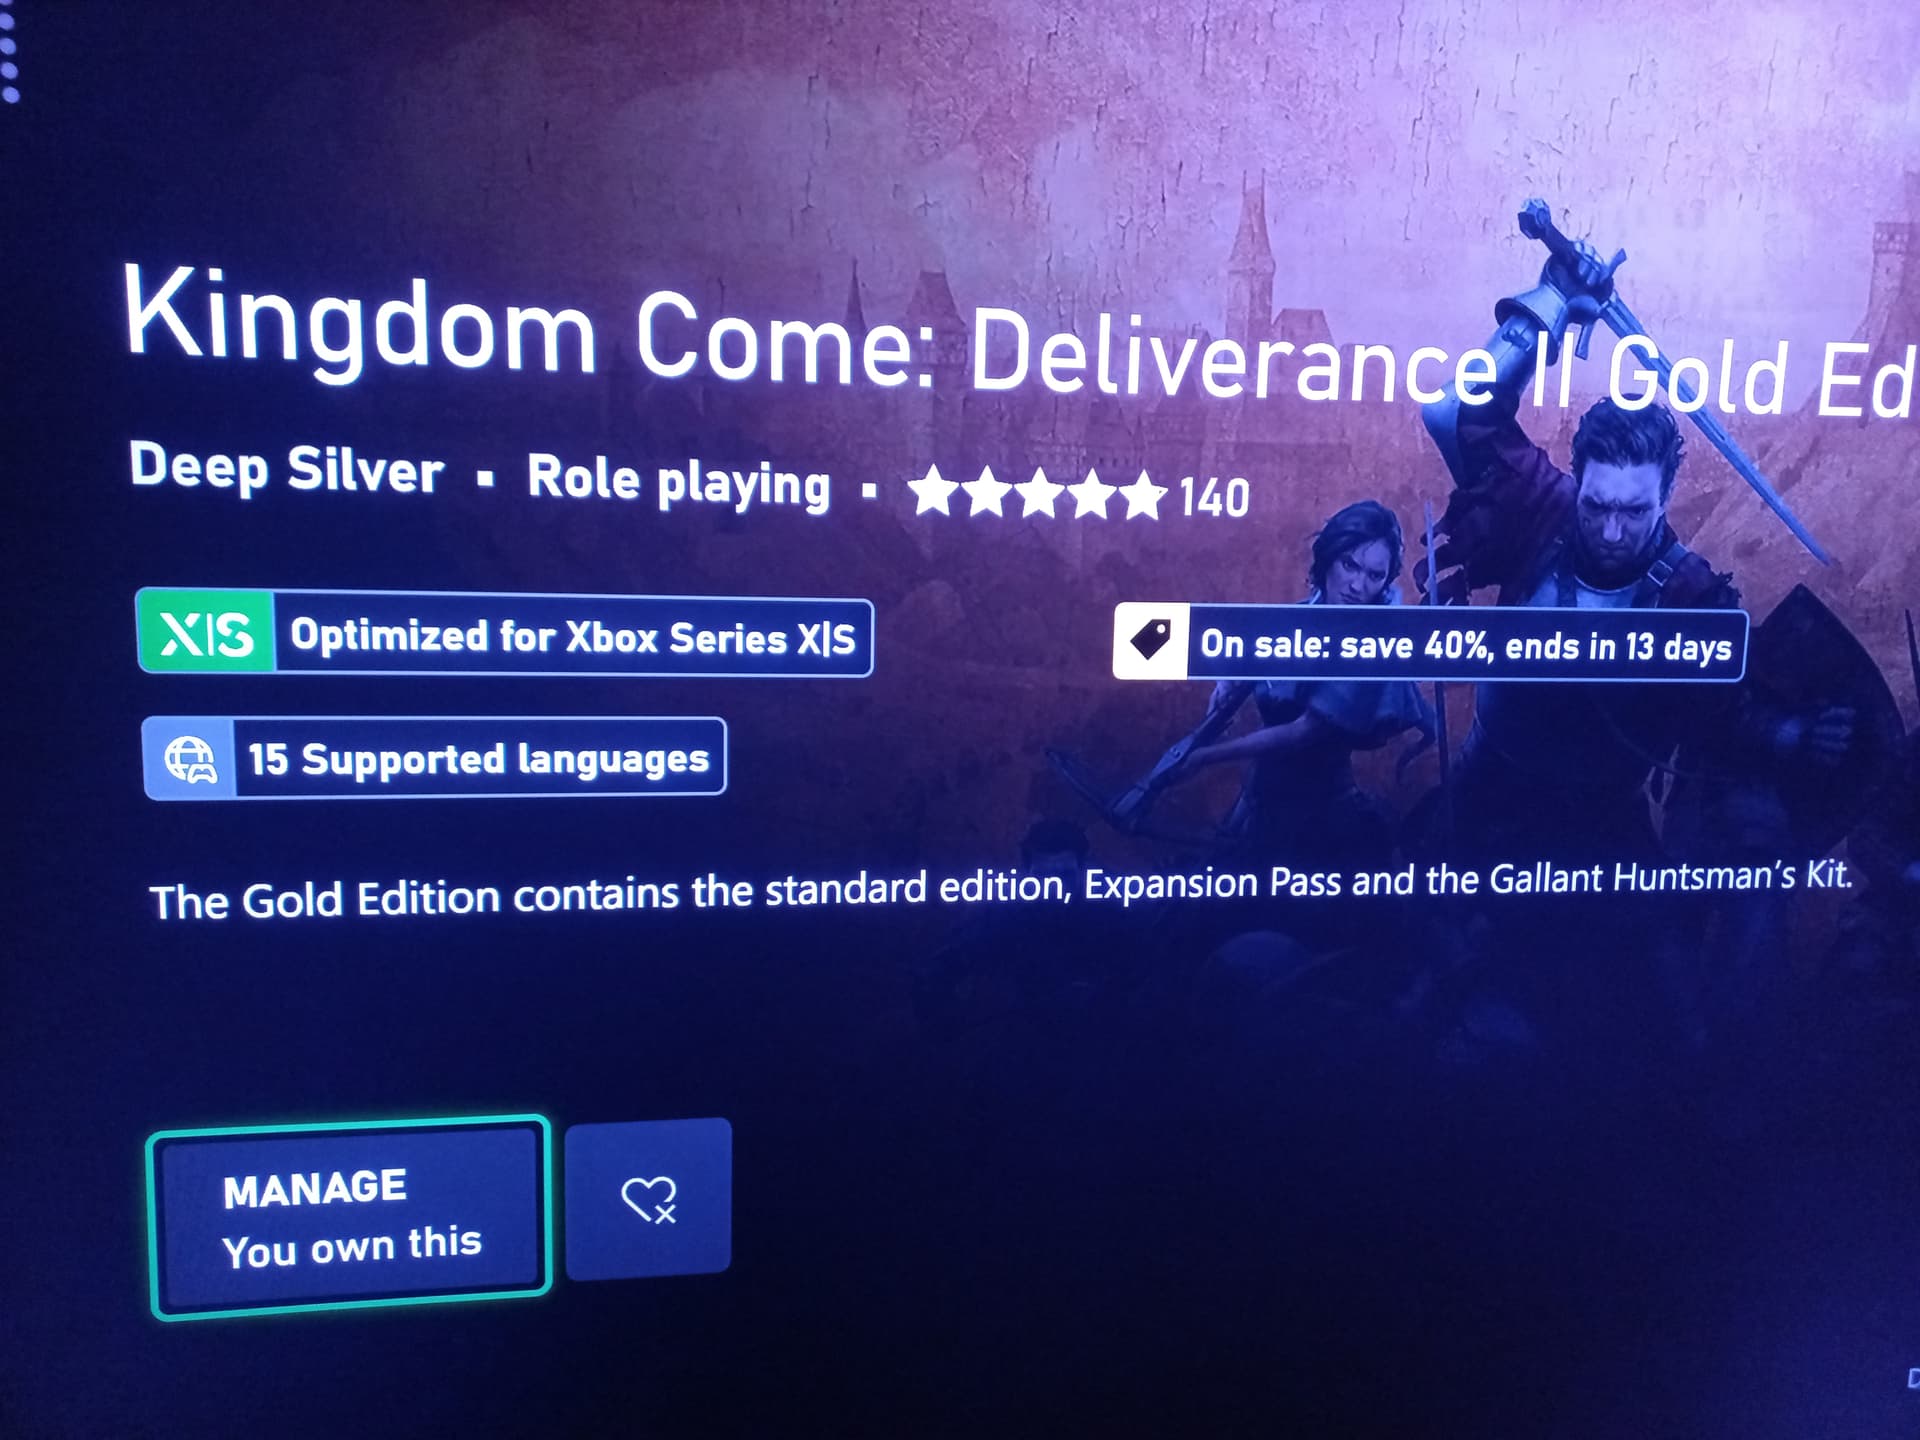Click the MANAGE You own this button
The image size is (1920, 1440).
click(349, 1217)
